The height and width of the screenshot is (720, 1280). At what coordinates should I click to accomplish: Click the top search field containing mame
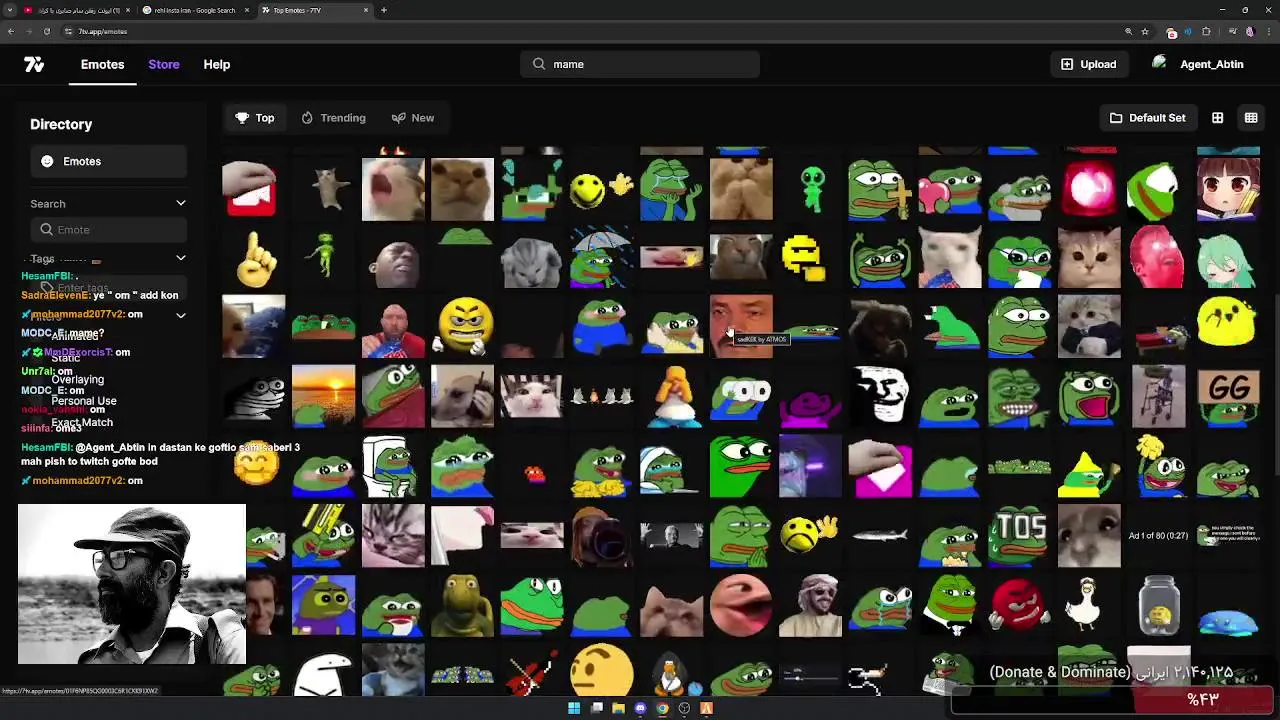click(640, 64)
